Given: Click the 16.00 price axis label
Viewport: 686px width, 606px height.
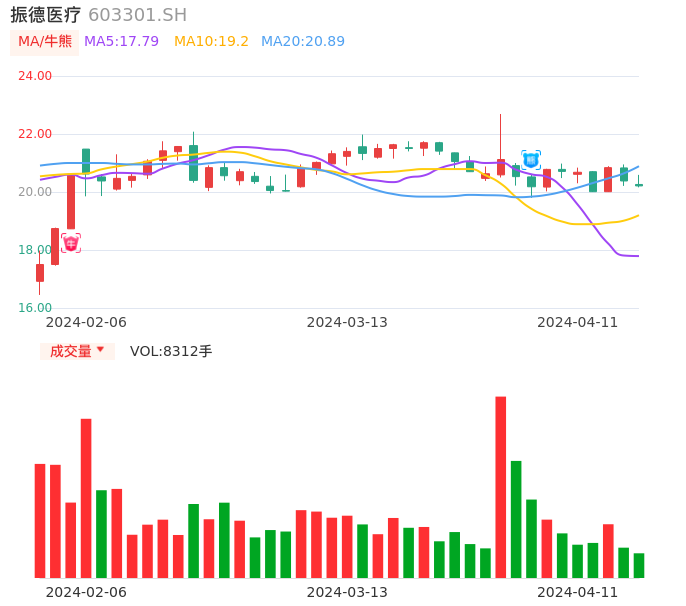Looking at the screenshot, I should pos(35,308).
